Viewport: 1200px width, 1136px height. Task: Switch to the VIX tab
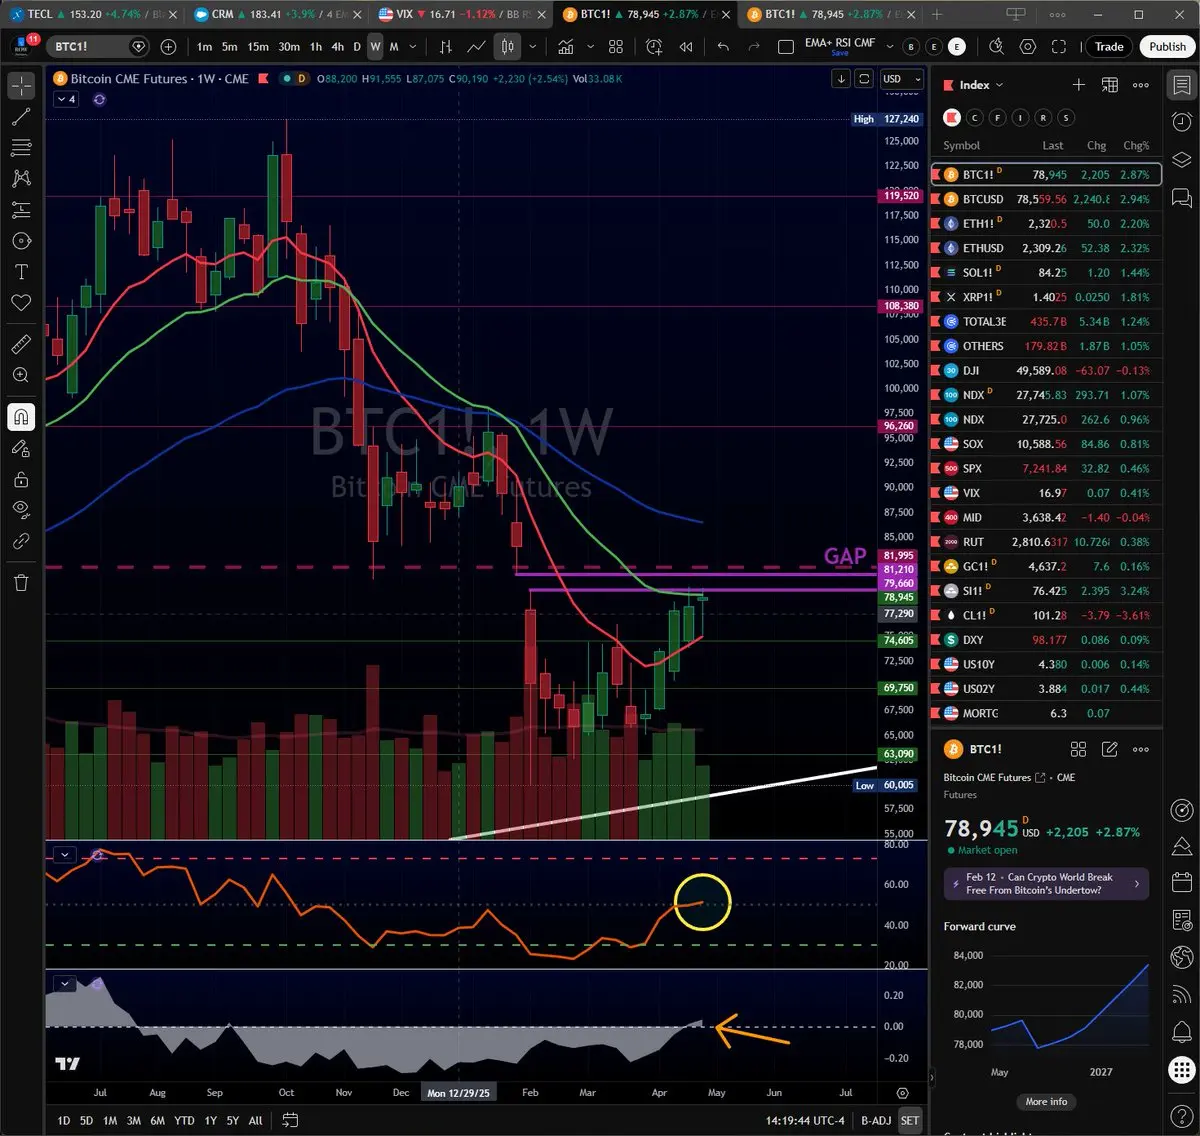(459, 14)
